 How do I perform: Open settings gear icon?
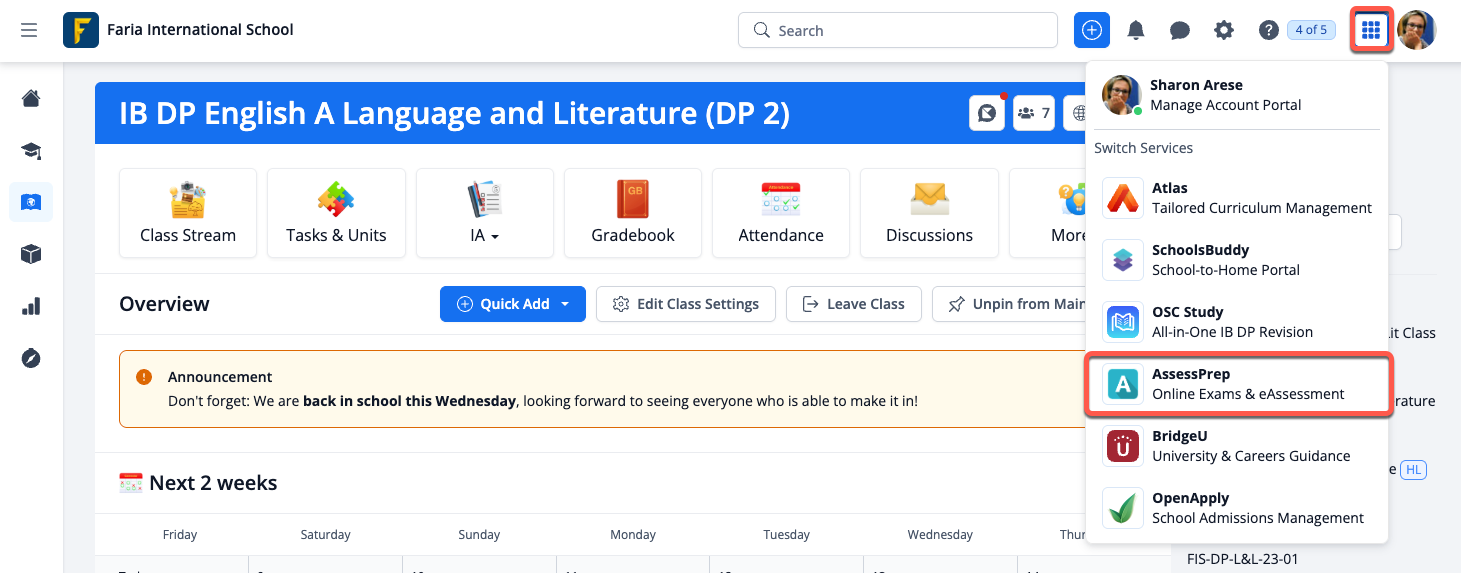pyautogui.click(x=1224, y=30)
